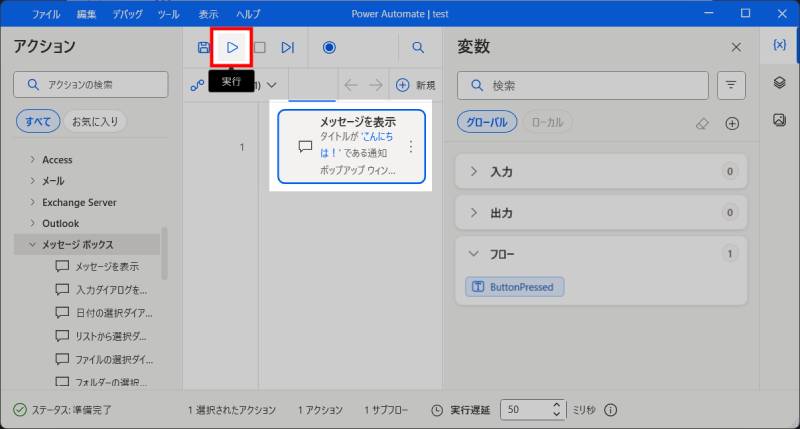Open the 表示 menu
This screenshot has width=800, height=429.
point(208,14)
